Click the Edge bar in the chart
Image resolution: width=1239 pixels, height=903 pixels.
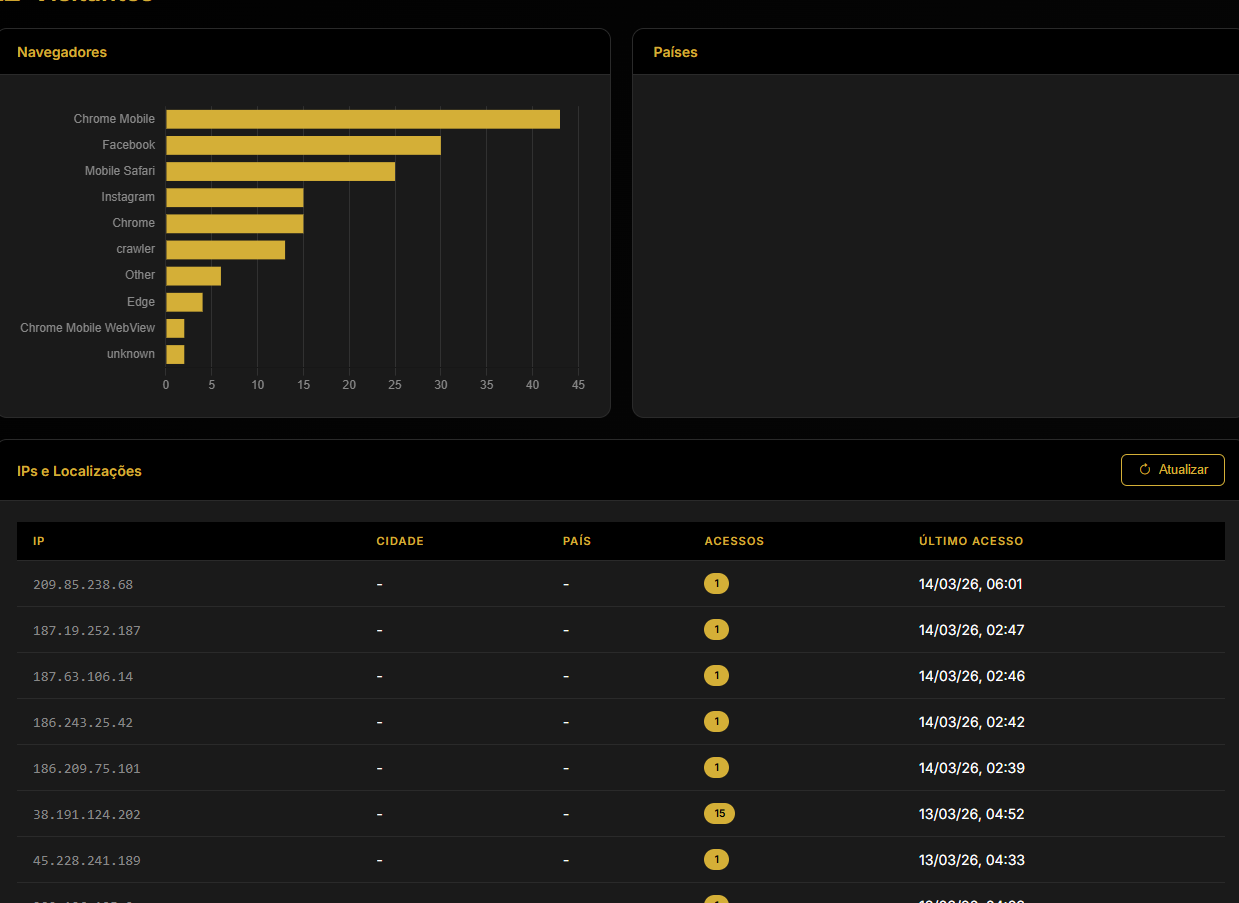coord(184,301)
